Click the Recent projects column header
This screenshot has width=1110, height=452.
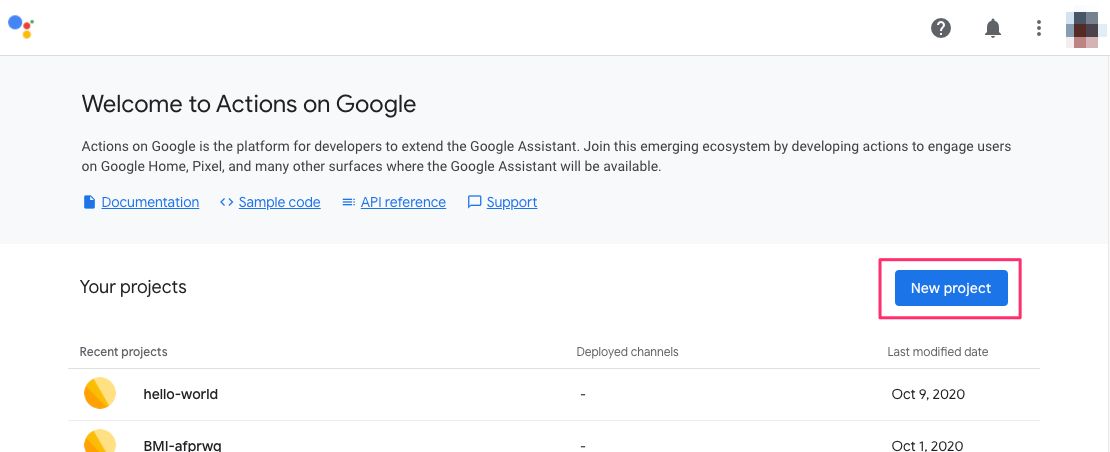point(124,352)
